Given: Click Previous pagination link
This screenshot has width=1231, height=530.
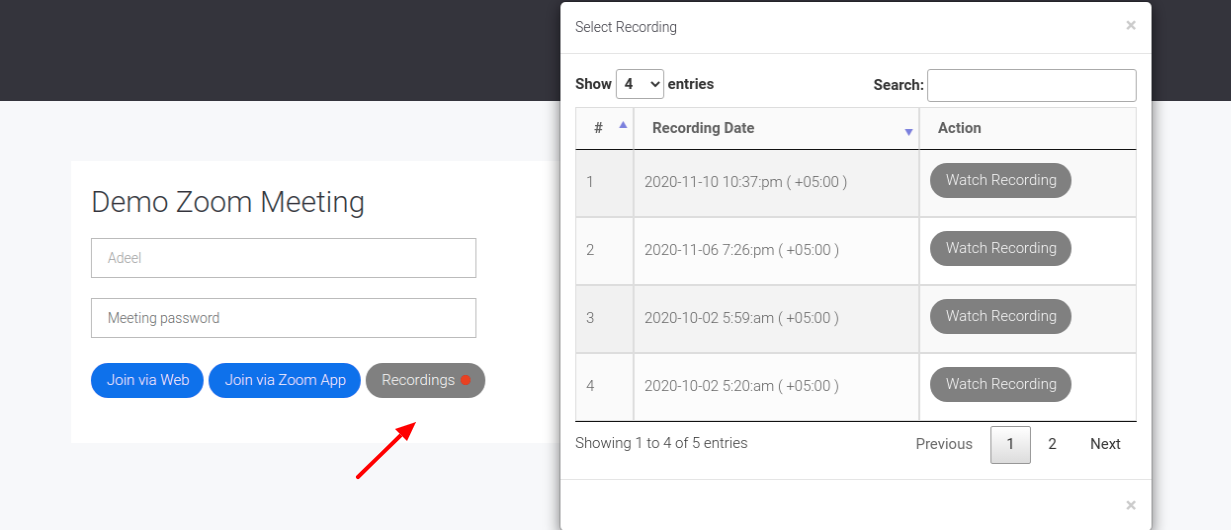Looking at the screenshot, I should point(944,444).
